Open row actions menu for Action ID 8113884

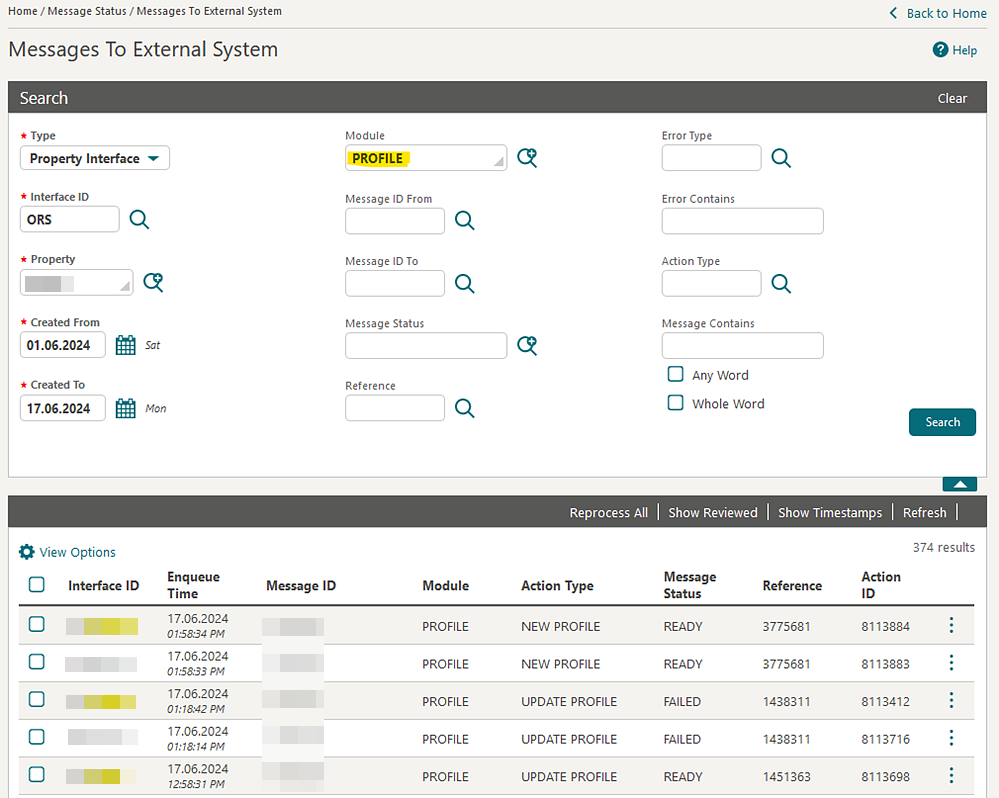[x=951, y=624]
